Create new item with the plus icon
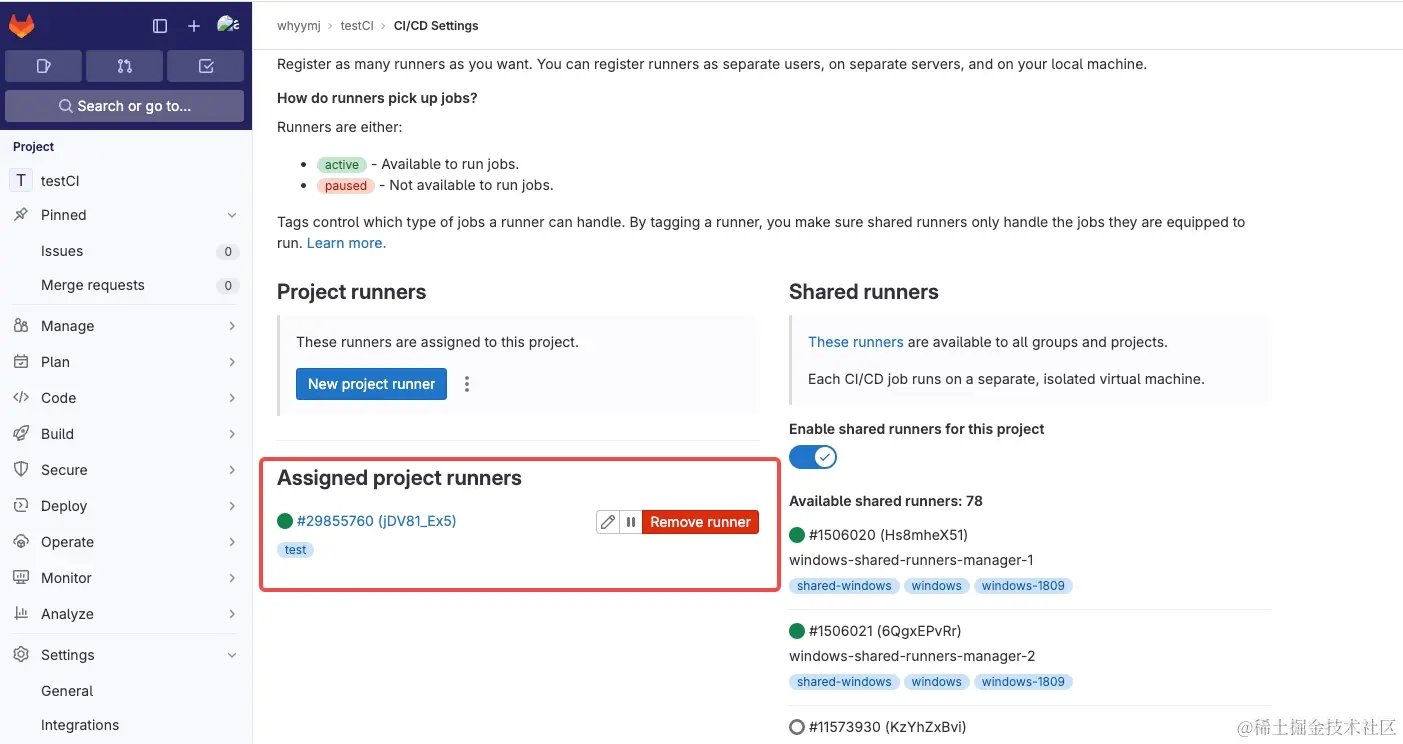This screenshot has height=744, width=1403. click(x=193, y=25)
